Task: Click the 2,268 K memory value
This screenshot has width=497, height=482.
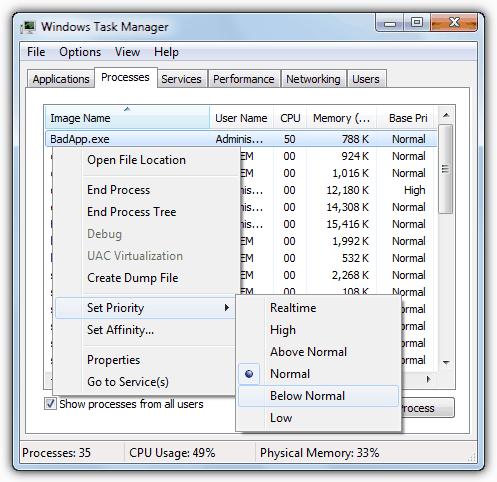Action: 350,275
